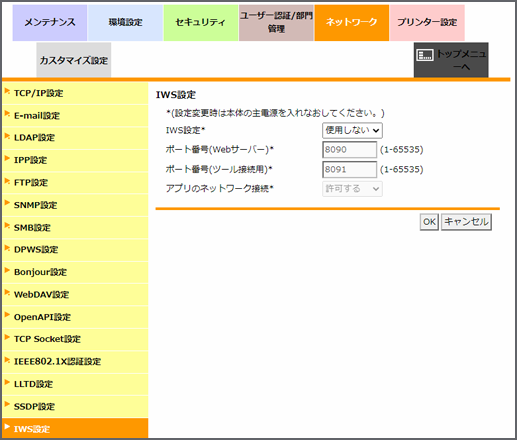Open the カスタマイズ設定 tab

point(74,60)
